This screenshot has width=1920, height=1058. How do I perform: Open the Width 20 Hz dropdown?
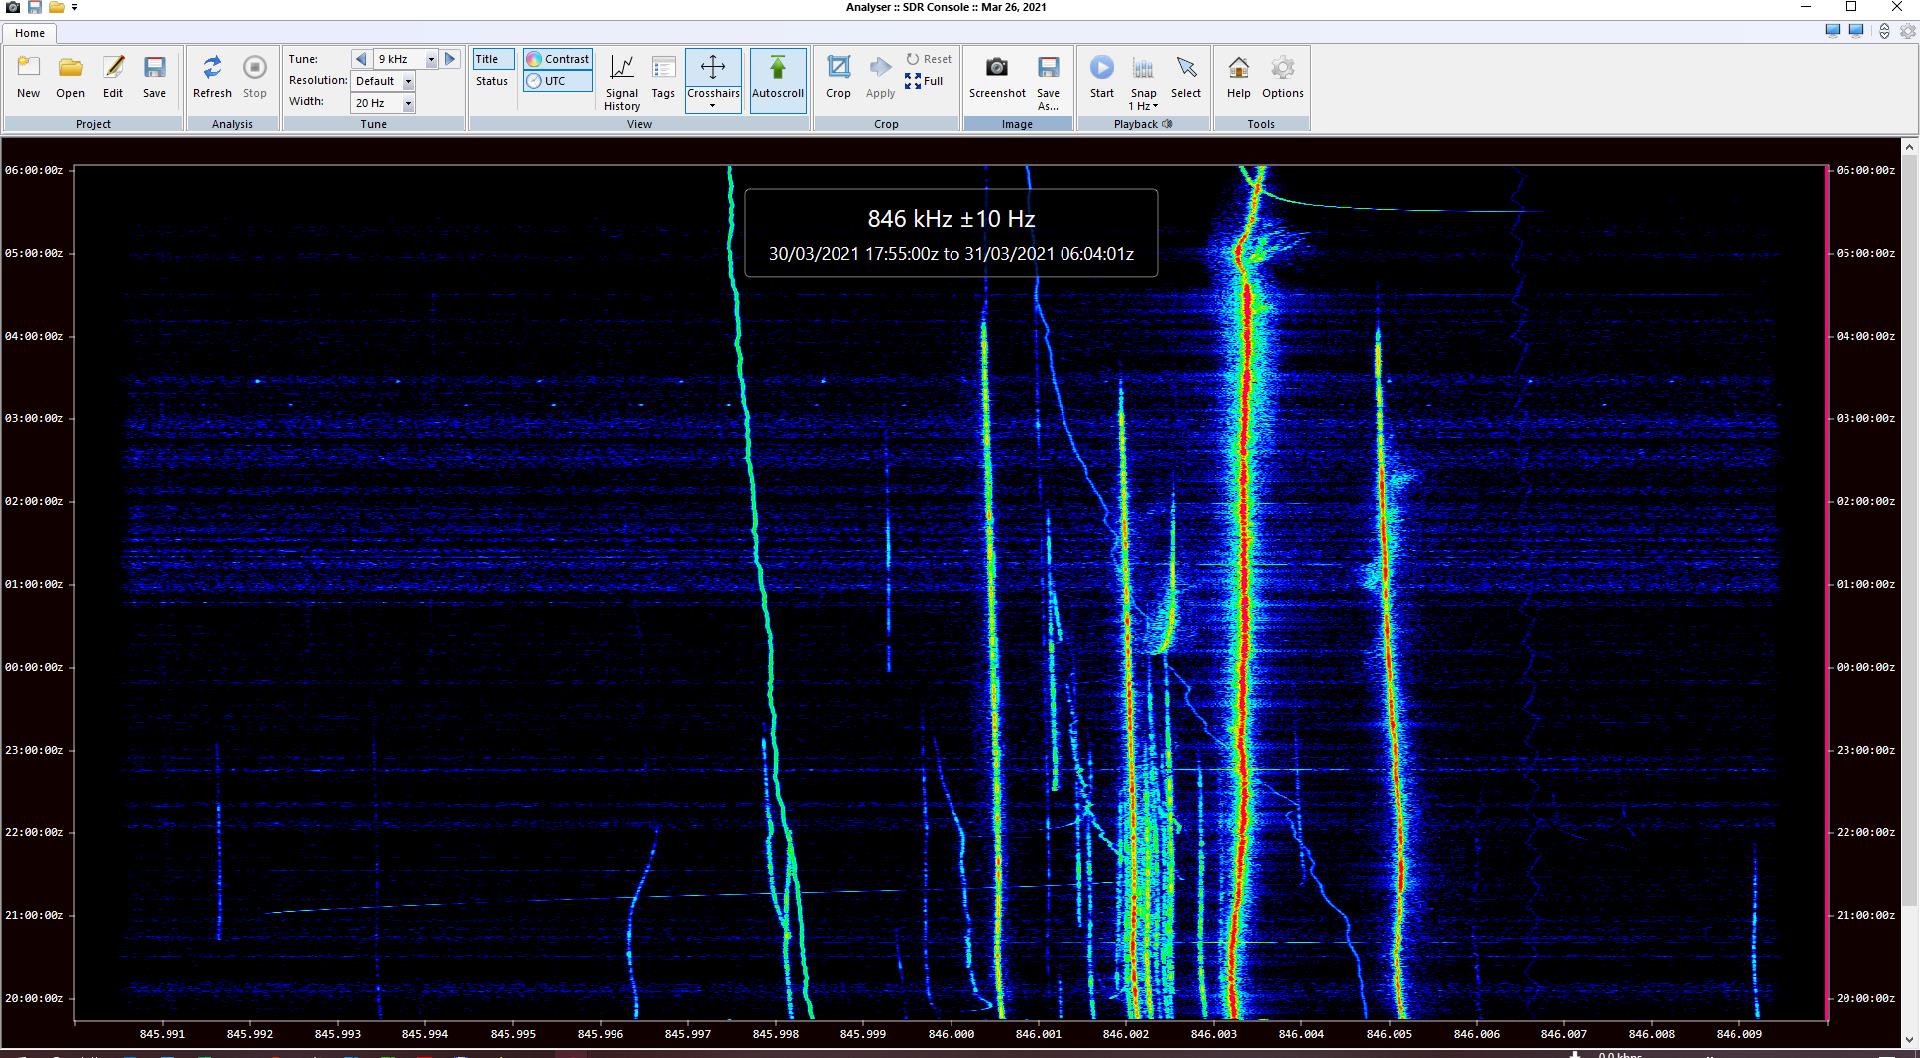[408, 103]
